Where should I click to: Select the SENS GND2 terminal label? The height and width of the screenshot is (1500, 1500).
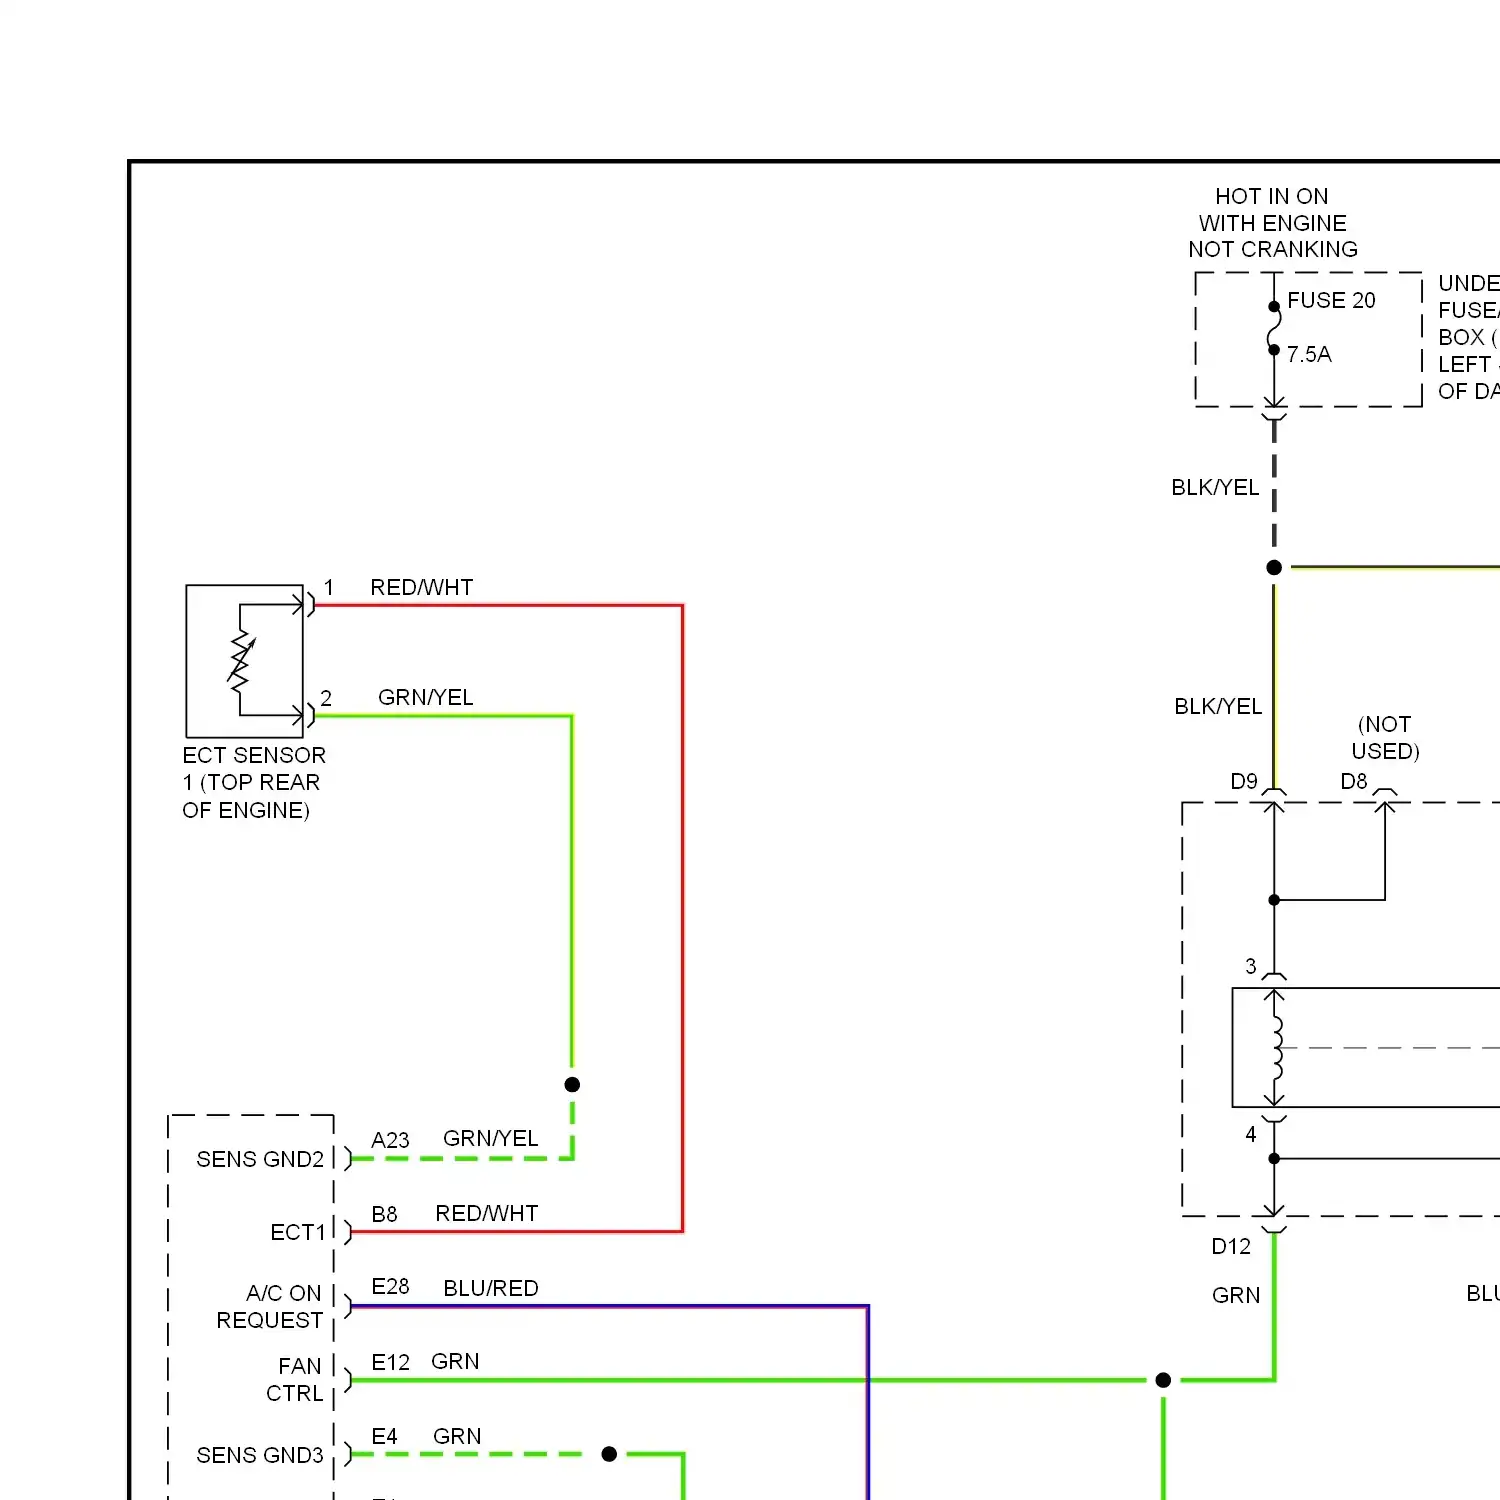point(260,1159)
